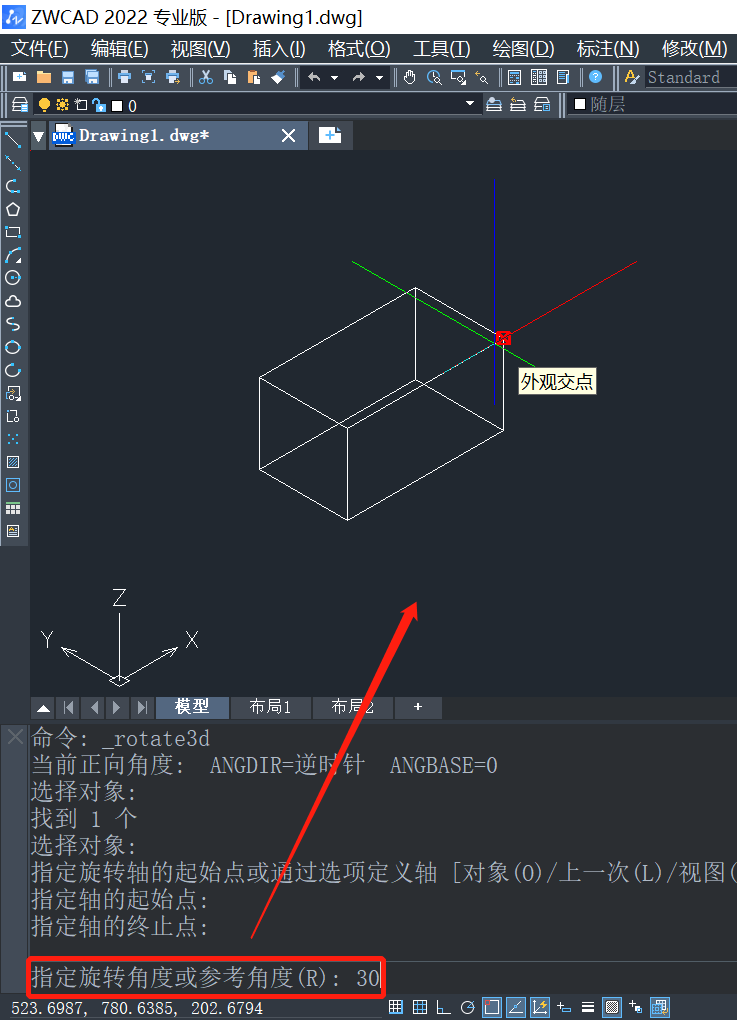The image size is (737, 1020).
Task: Open the 绘图(D) menu
Action: (x=523, y=48)
